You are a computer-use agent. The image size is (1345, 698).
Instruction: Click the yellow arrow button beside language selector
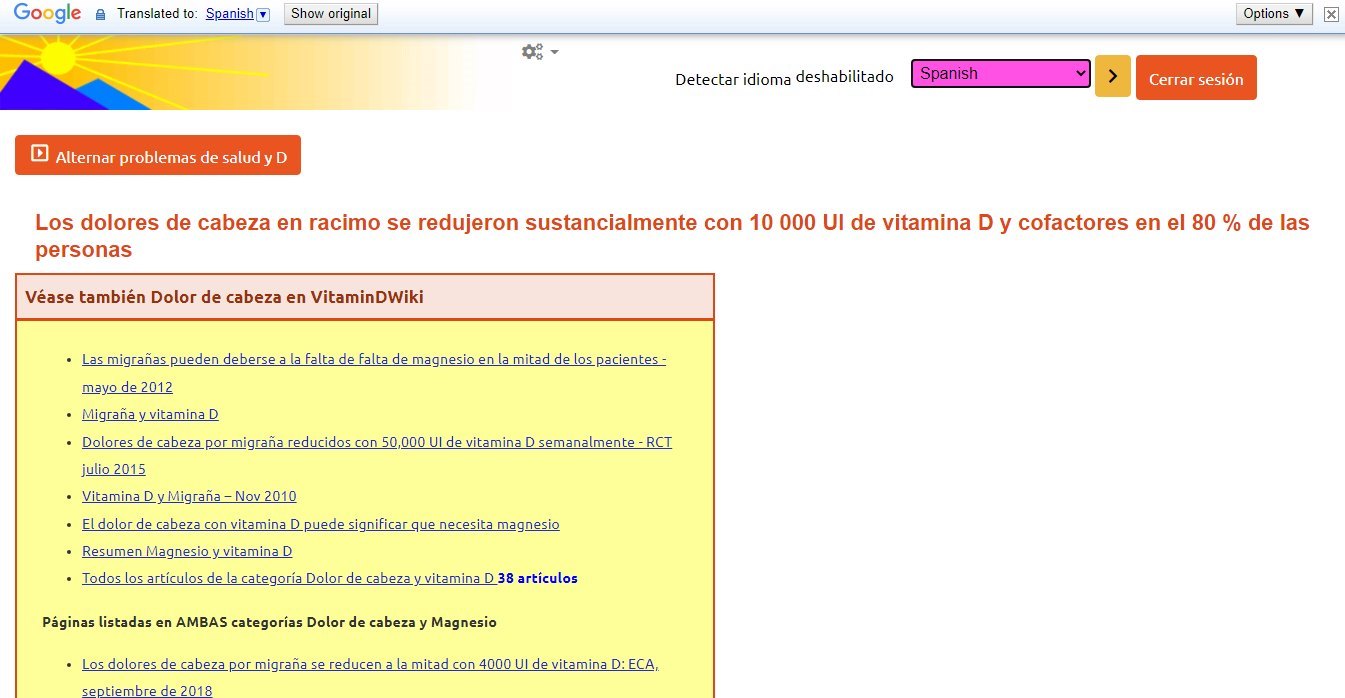(1112, 76)
